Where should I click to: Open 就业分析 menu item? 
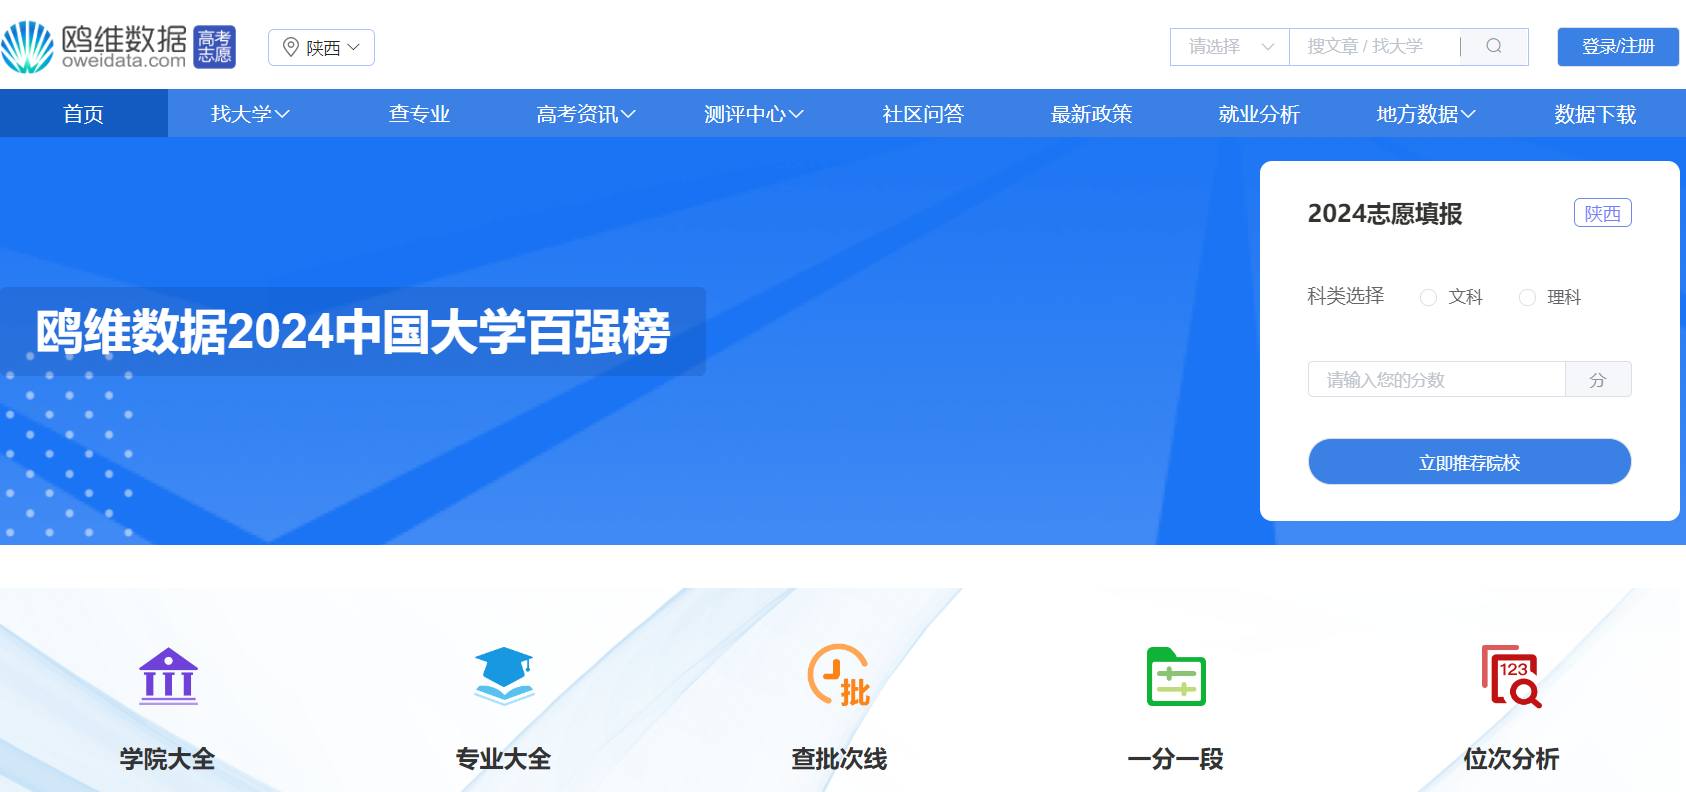[x=1259, y=114]
